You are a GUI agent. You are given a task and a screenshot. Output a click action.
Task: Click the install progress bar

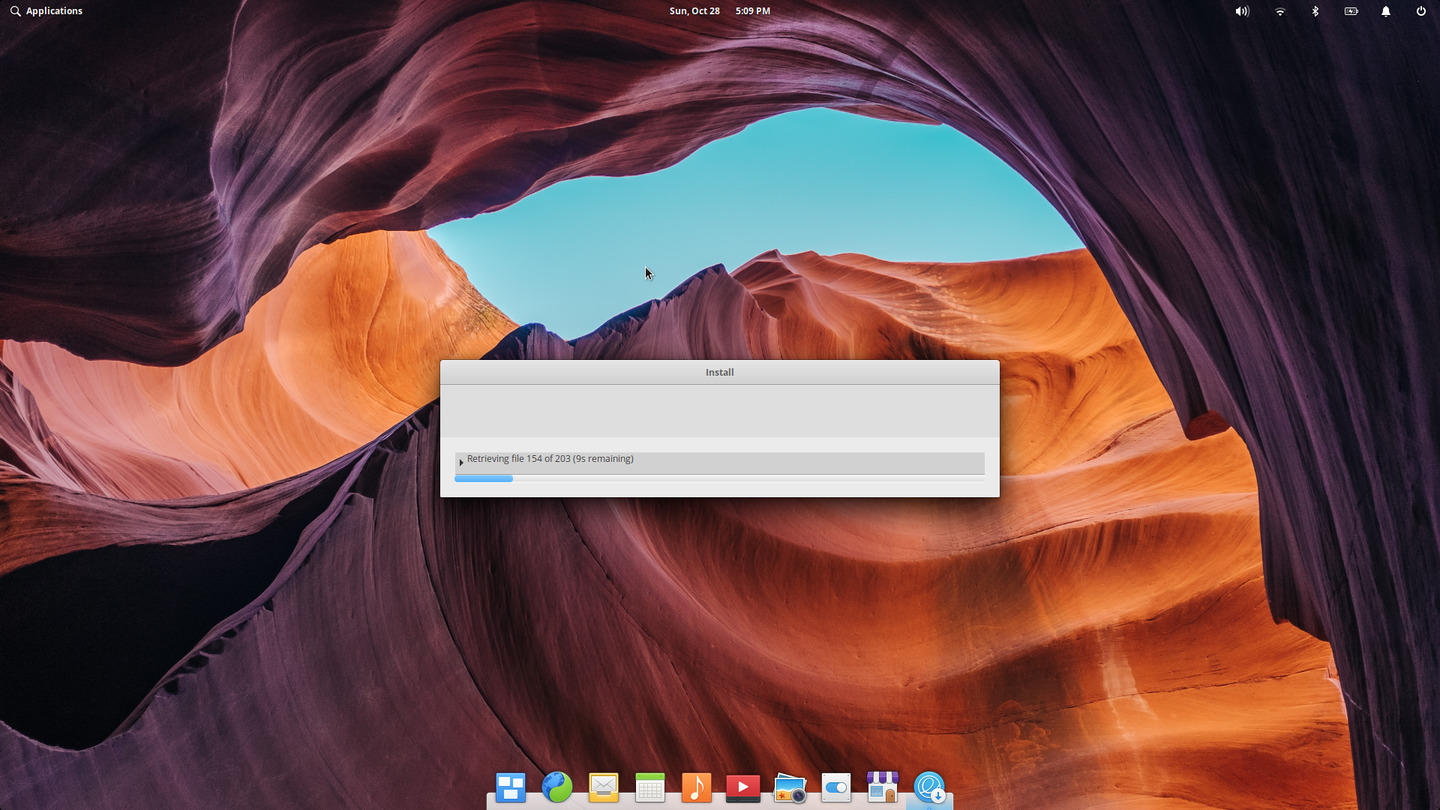(720, 479)
